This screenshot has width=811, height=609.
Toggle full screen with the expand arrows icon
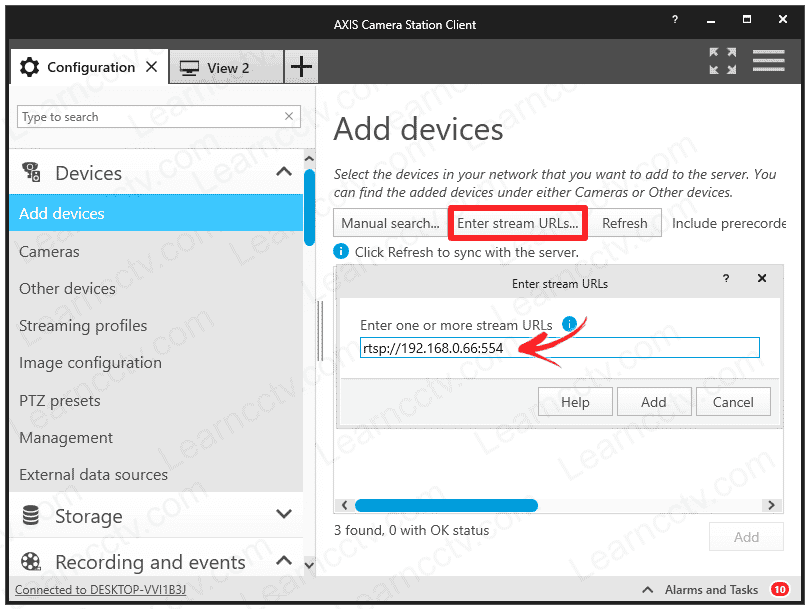coord(723,61)
